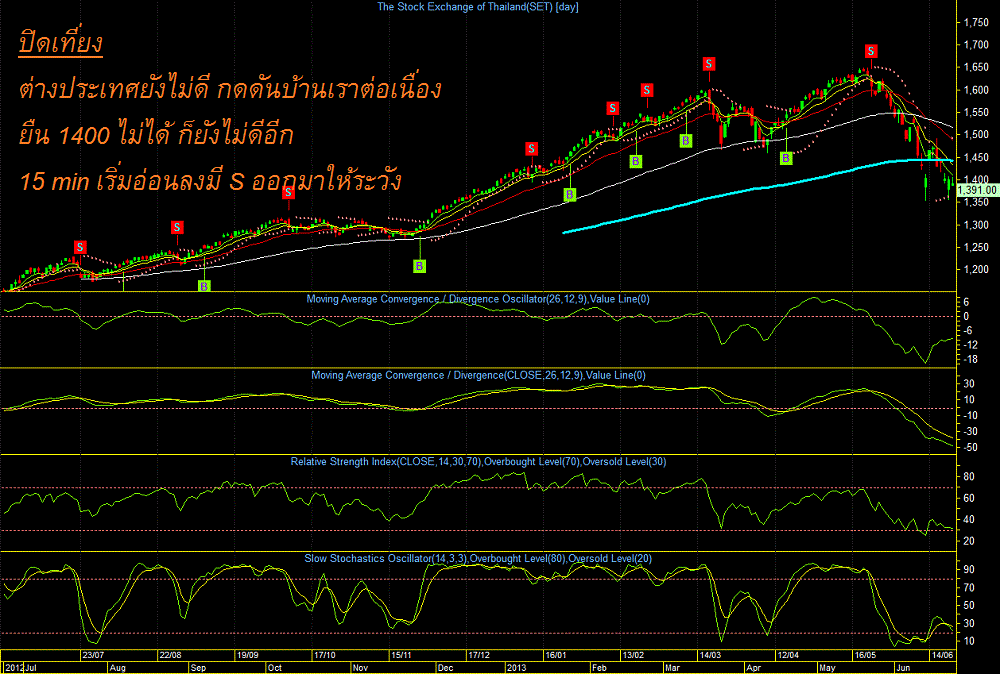Click the 14/06 date label on the time axis
The height and width of the screenshot is (674, 1000).
click(942, 655)
